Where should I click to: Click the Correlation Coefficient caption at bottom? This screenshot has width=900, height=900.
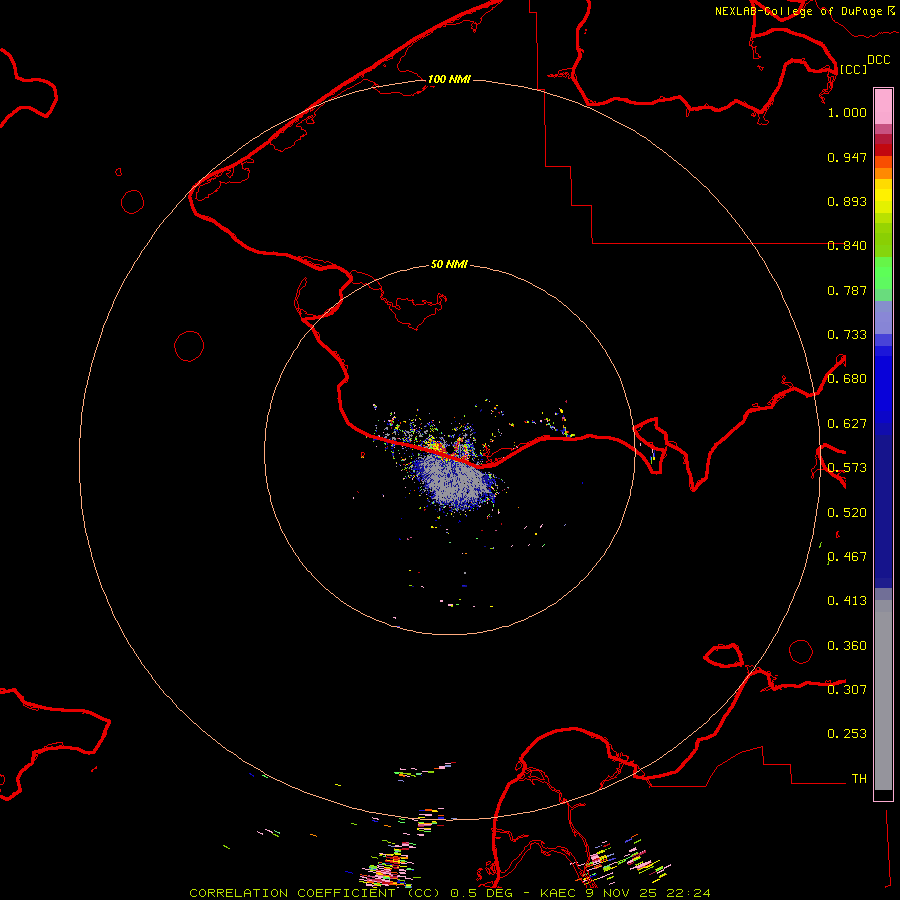449,893
